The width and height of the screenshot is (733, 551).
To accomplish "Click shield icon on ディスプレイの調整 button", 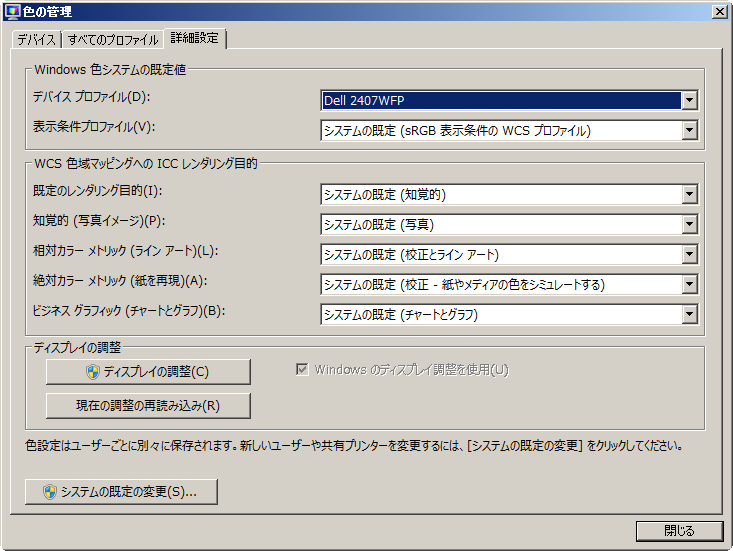I will point(93,372).
